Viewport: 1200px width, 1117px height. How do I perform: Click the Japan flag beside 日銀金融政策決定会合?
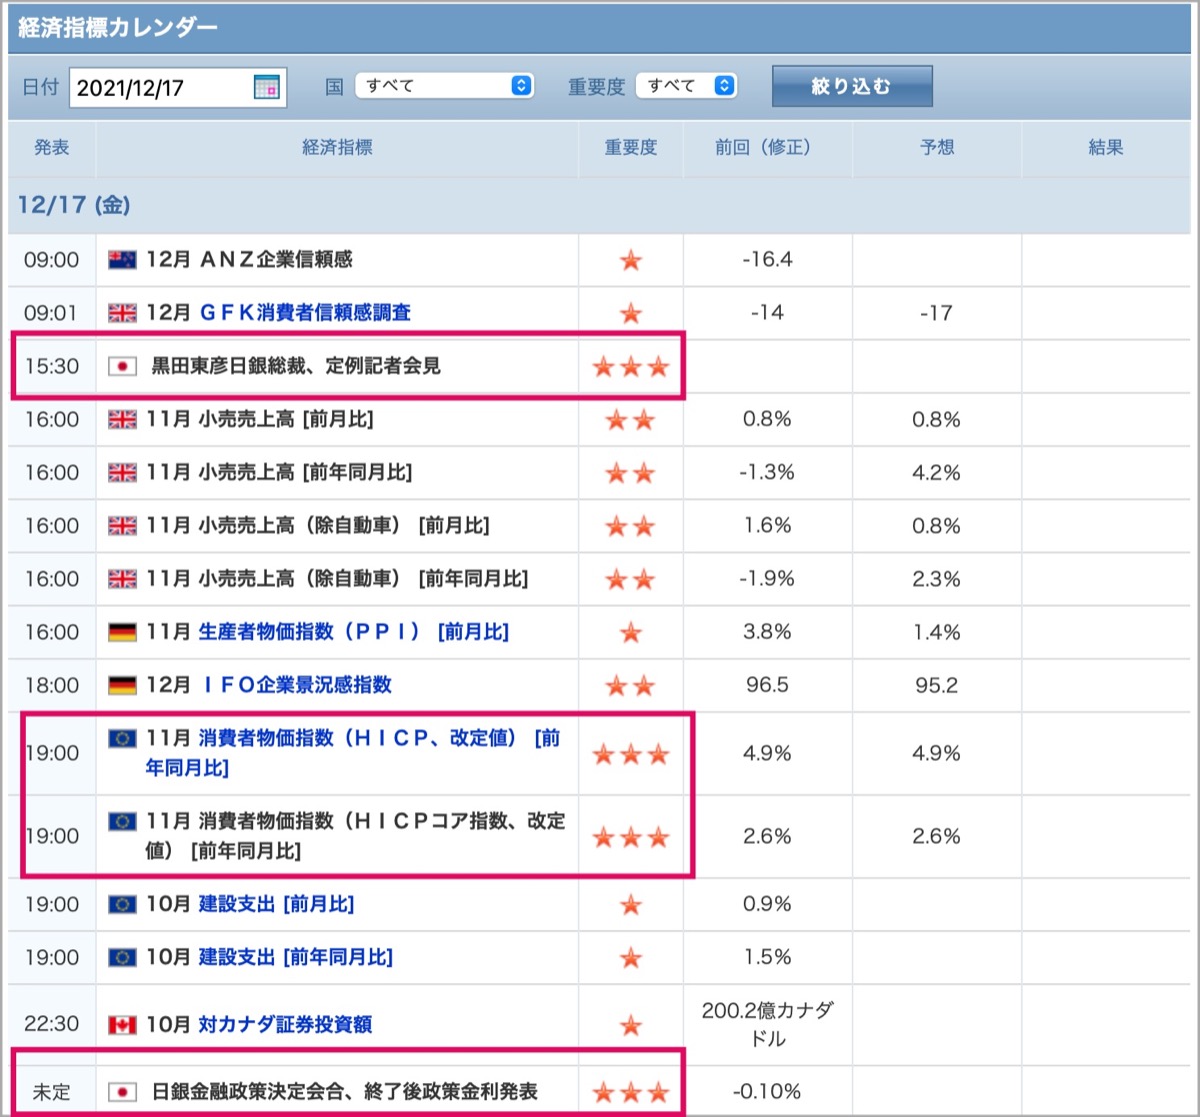pyautogui.click(x=122, y=1091)
